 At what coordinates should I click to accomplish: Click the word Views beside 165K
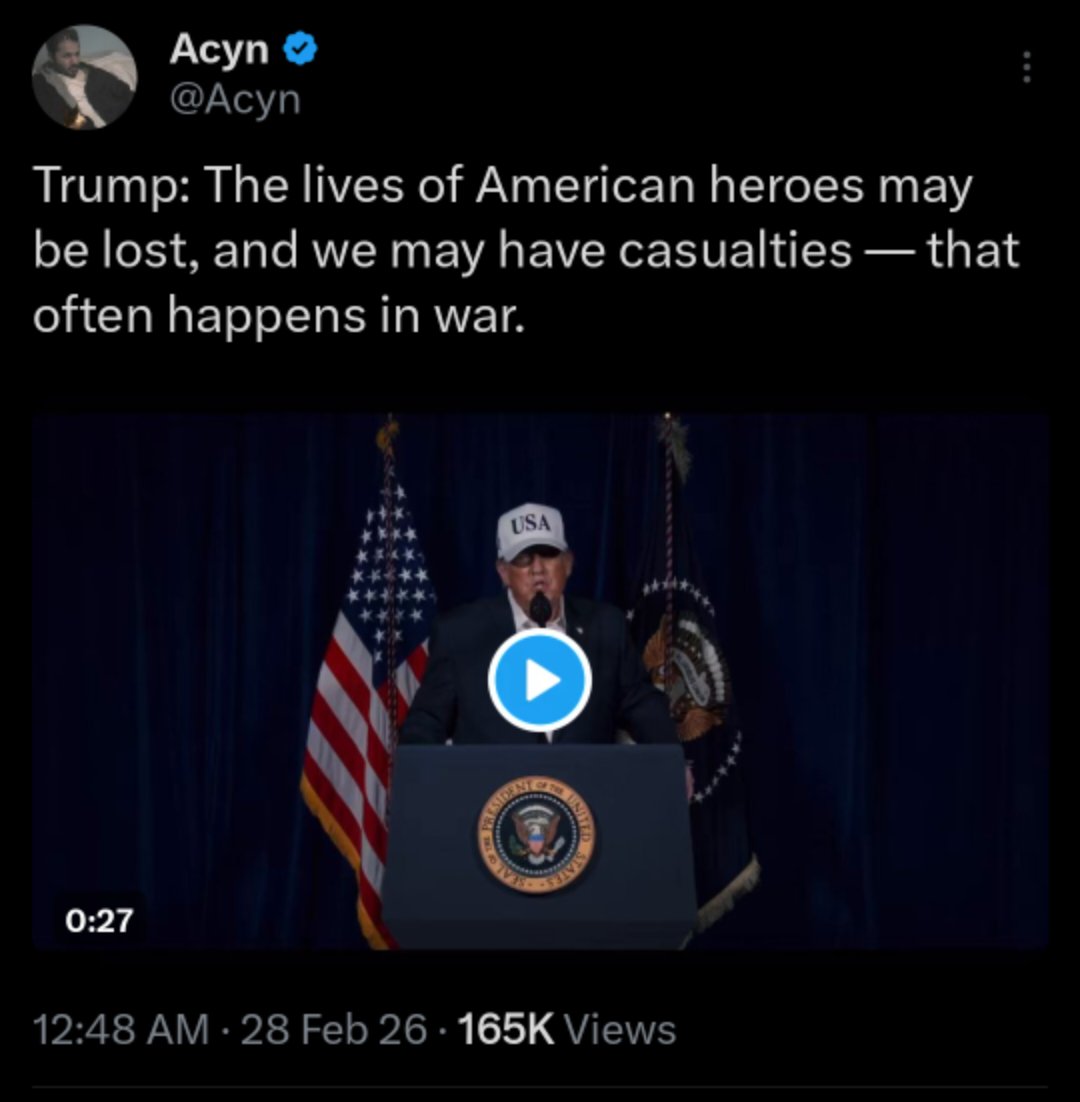point(621,1030)
